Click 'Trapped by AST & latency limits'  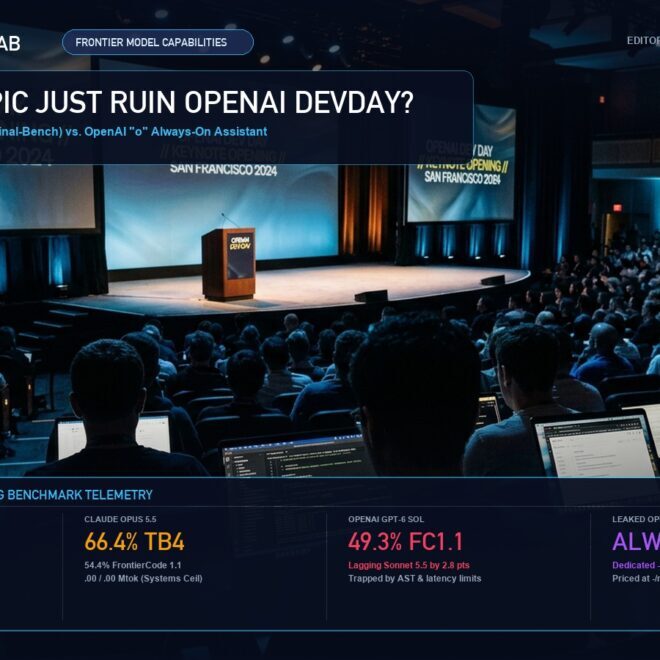(x=415, y=579)
